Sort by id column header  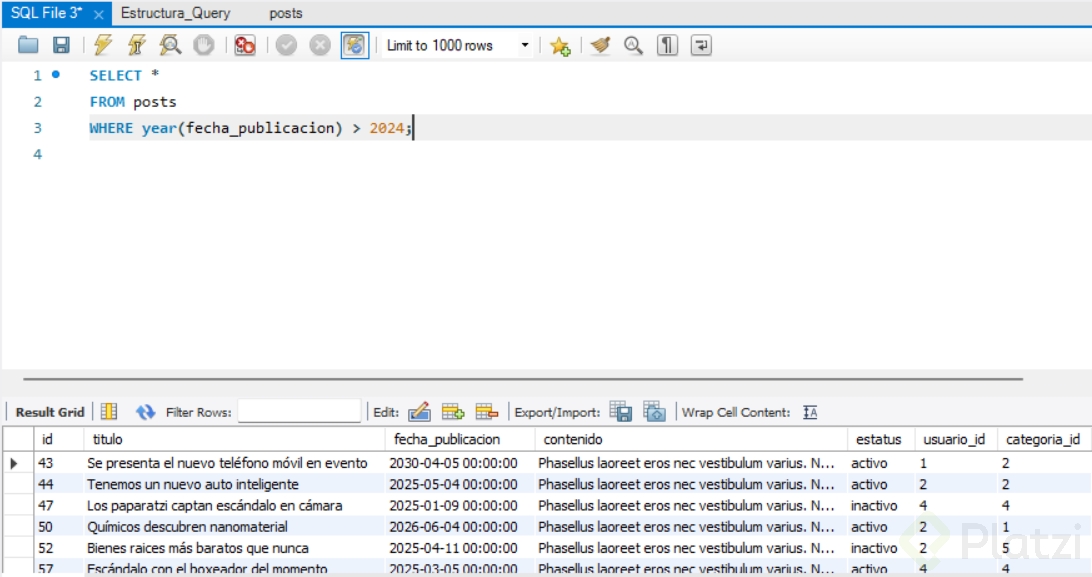(x=58, y=439)
